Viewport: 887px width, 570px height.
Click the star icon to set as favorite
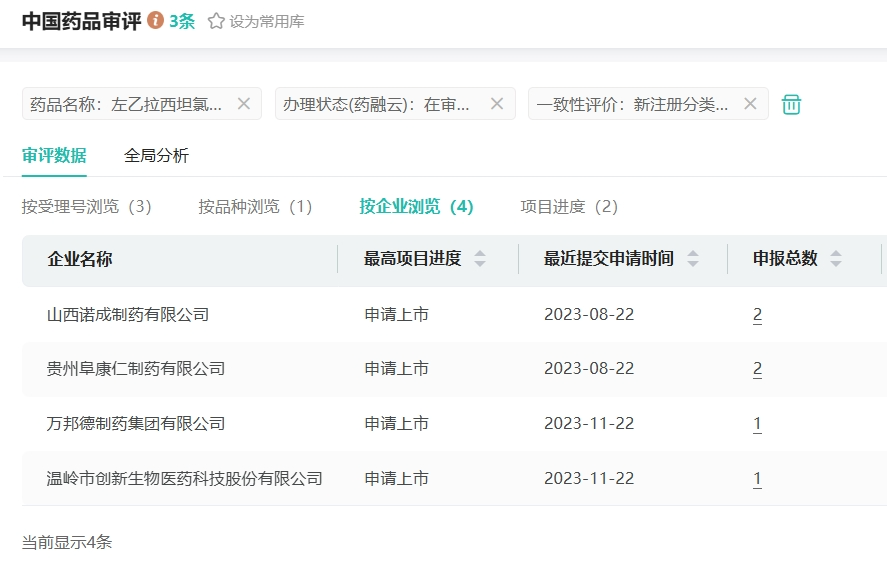pos(216,21)
